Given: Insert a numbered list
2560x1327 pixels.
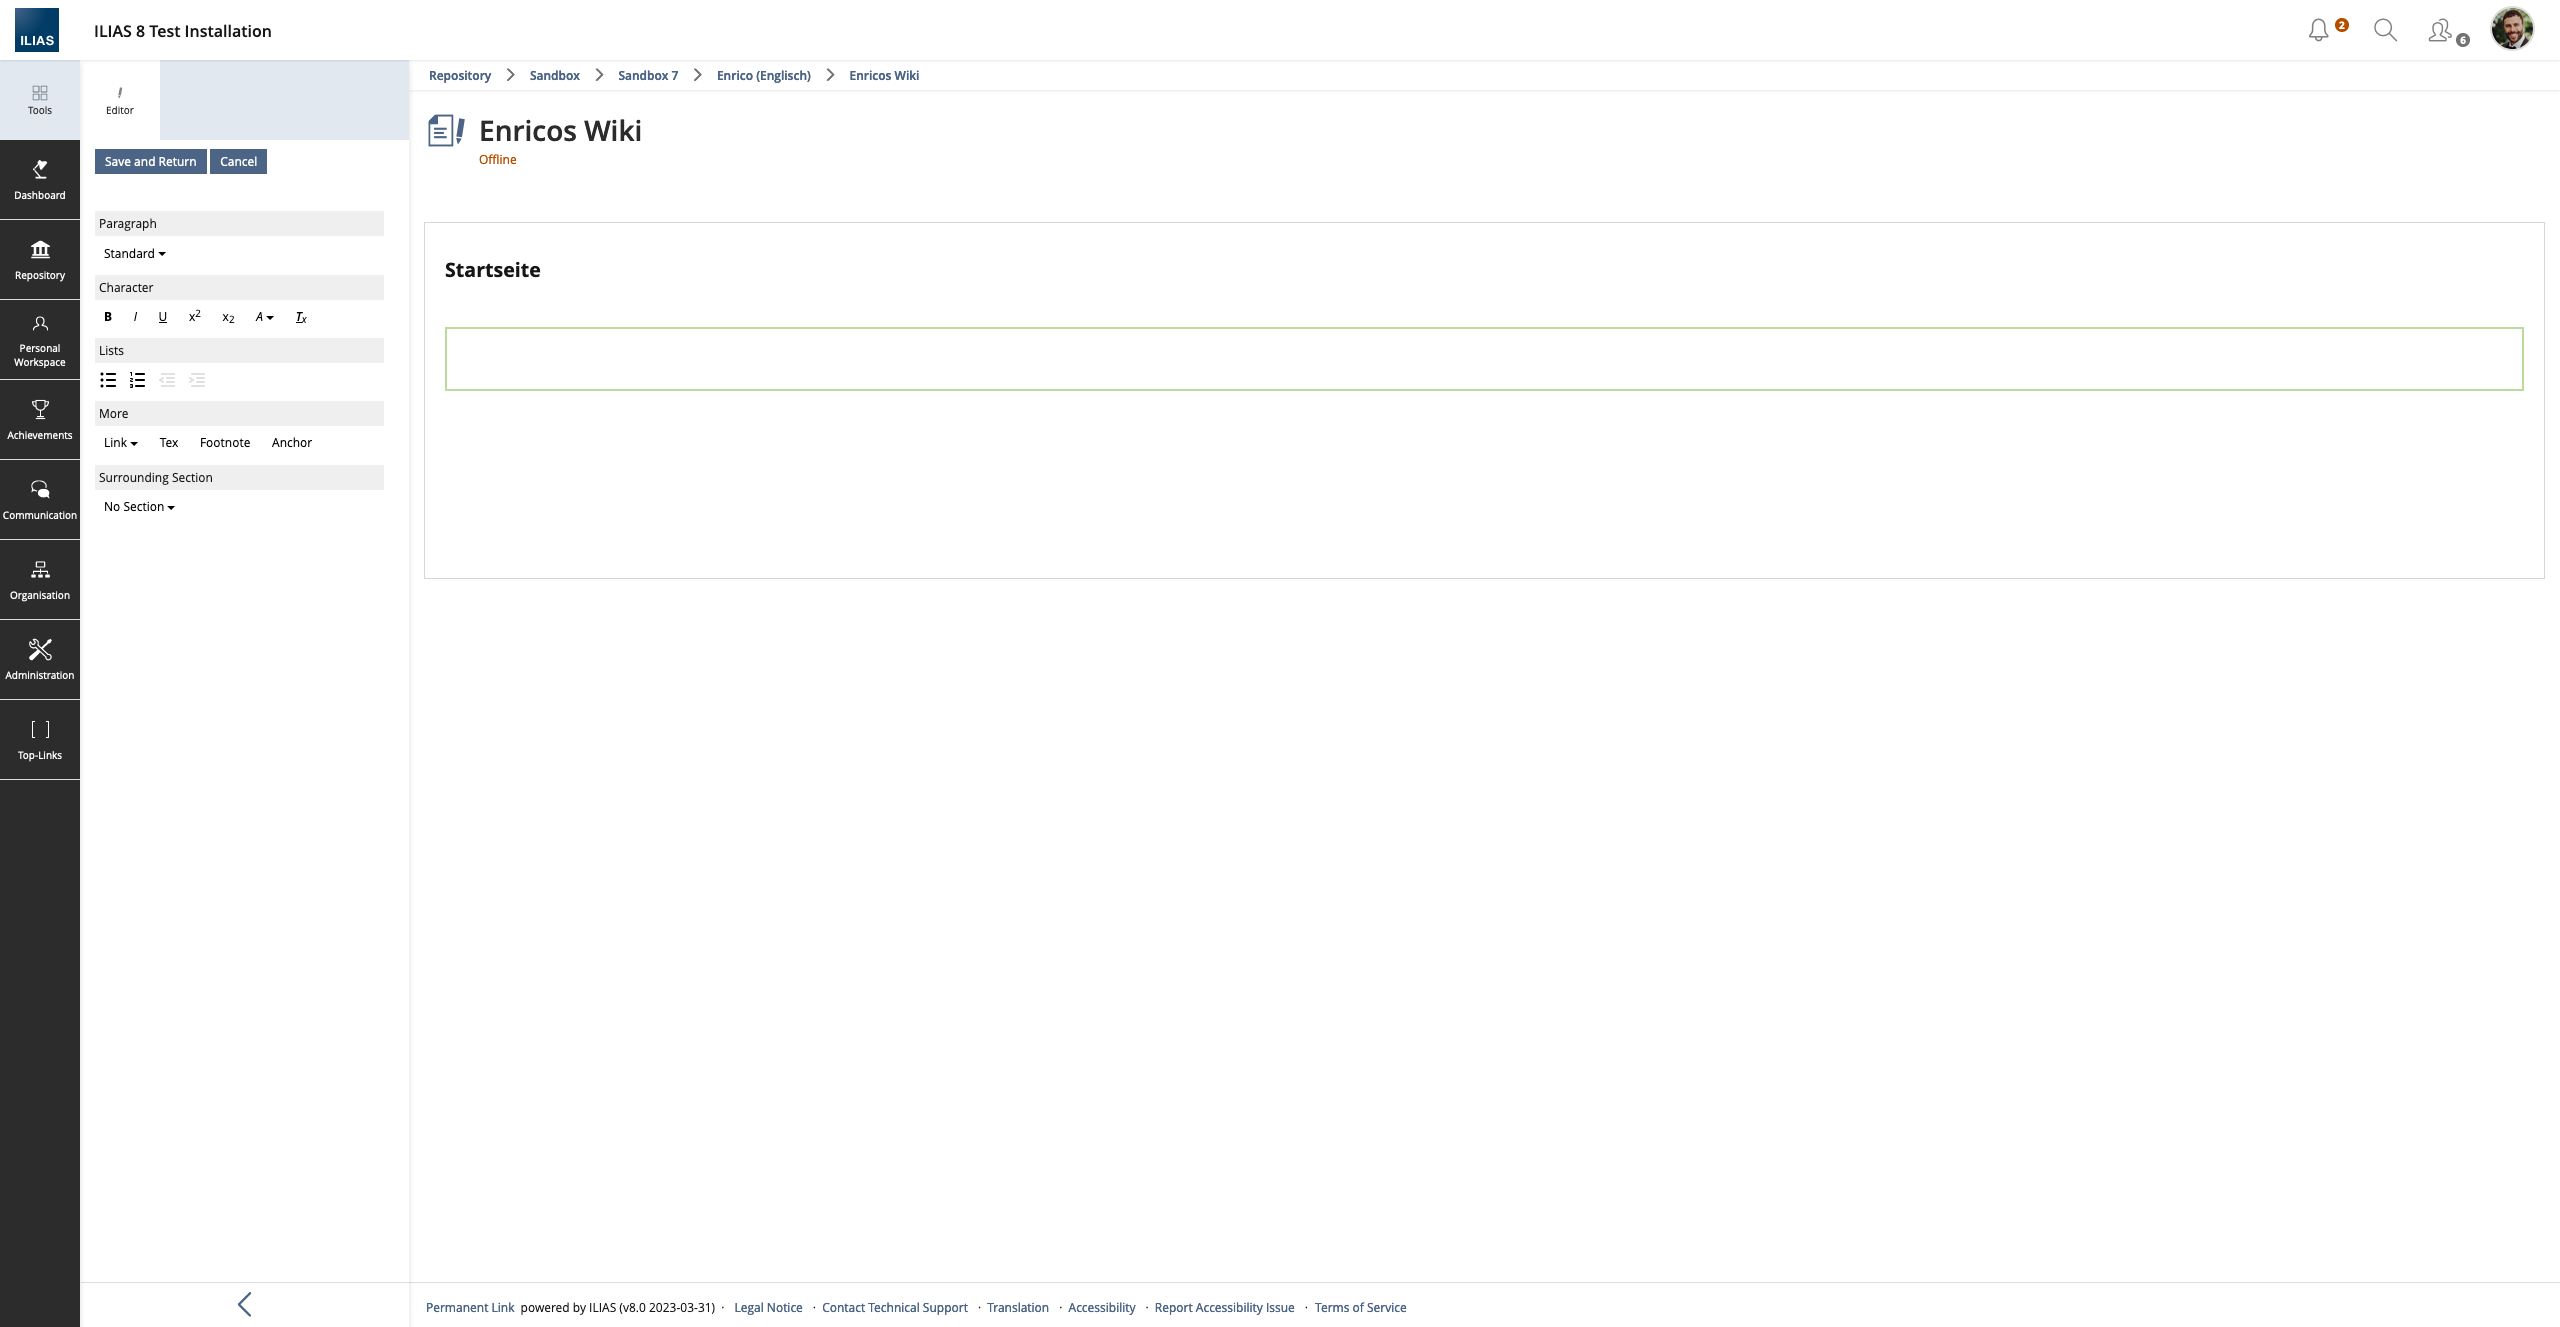Looking at the screenshot, I should (138, 380).
